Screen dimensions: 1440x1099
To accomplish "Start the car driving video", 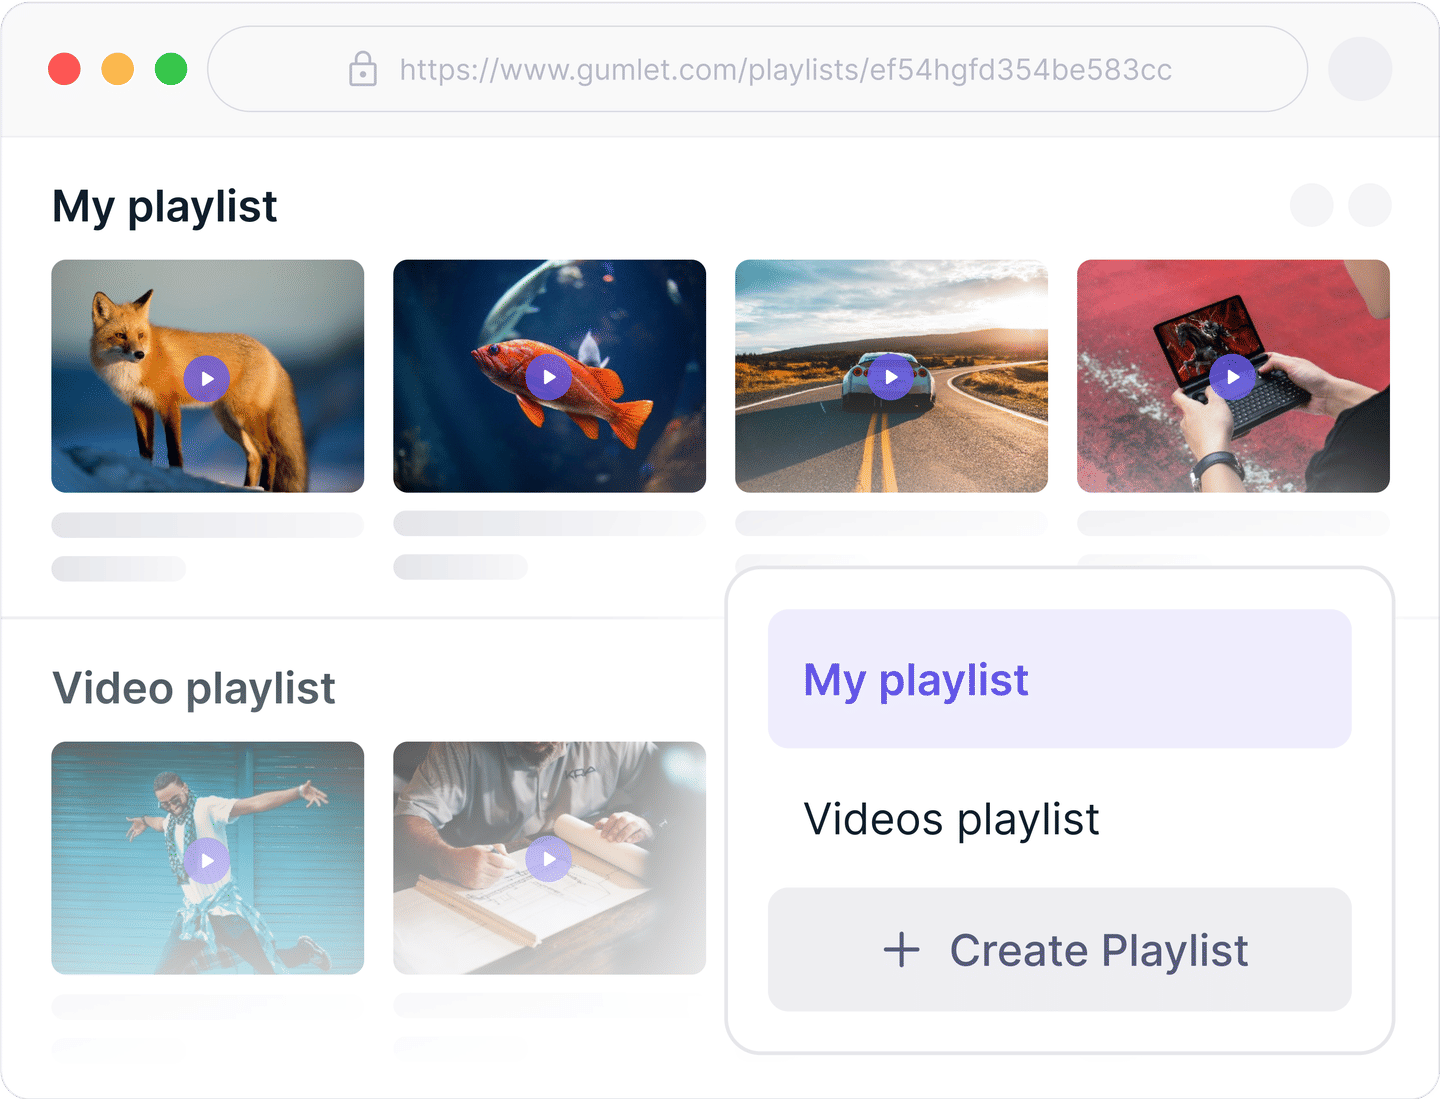I will pos(891,377).
